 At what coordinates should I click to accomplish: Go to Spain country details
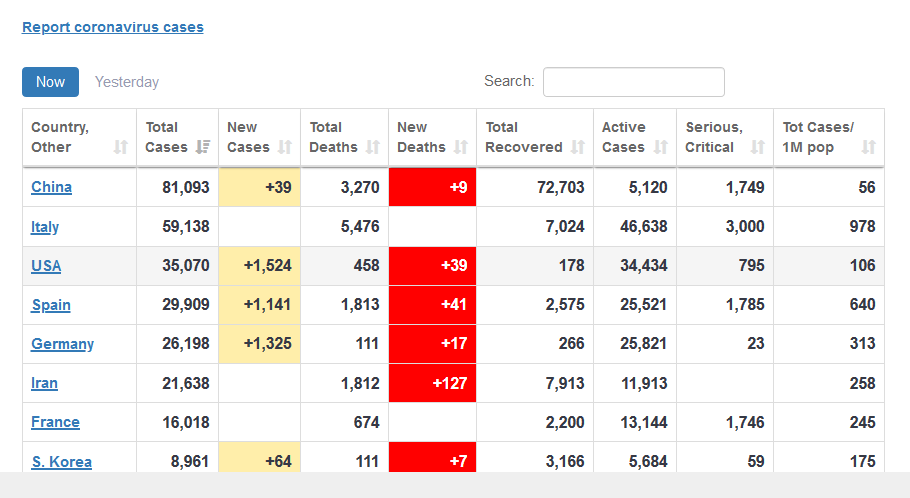pos(51,305)
